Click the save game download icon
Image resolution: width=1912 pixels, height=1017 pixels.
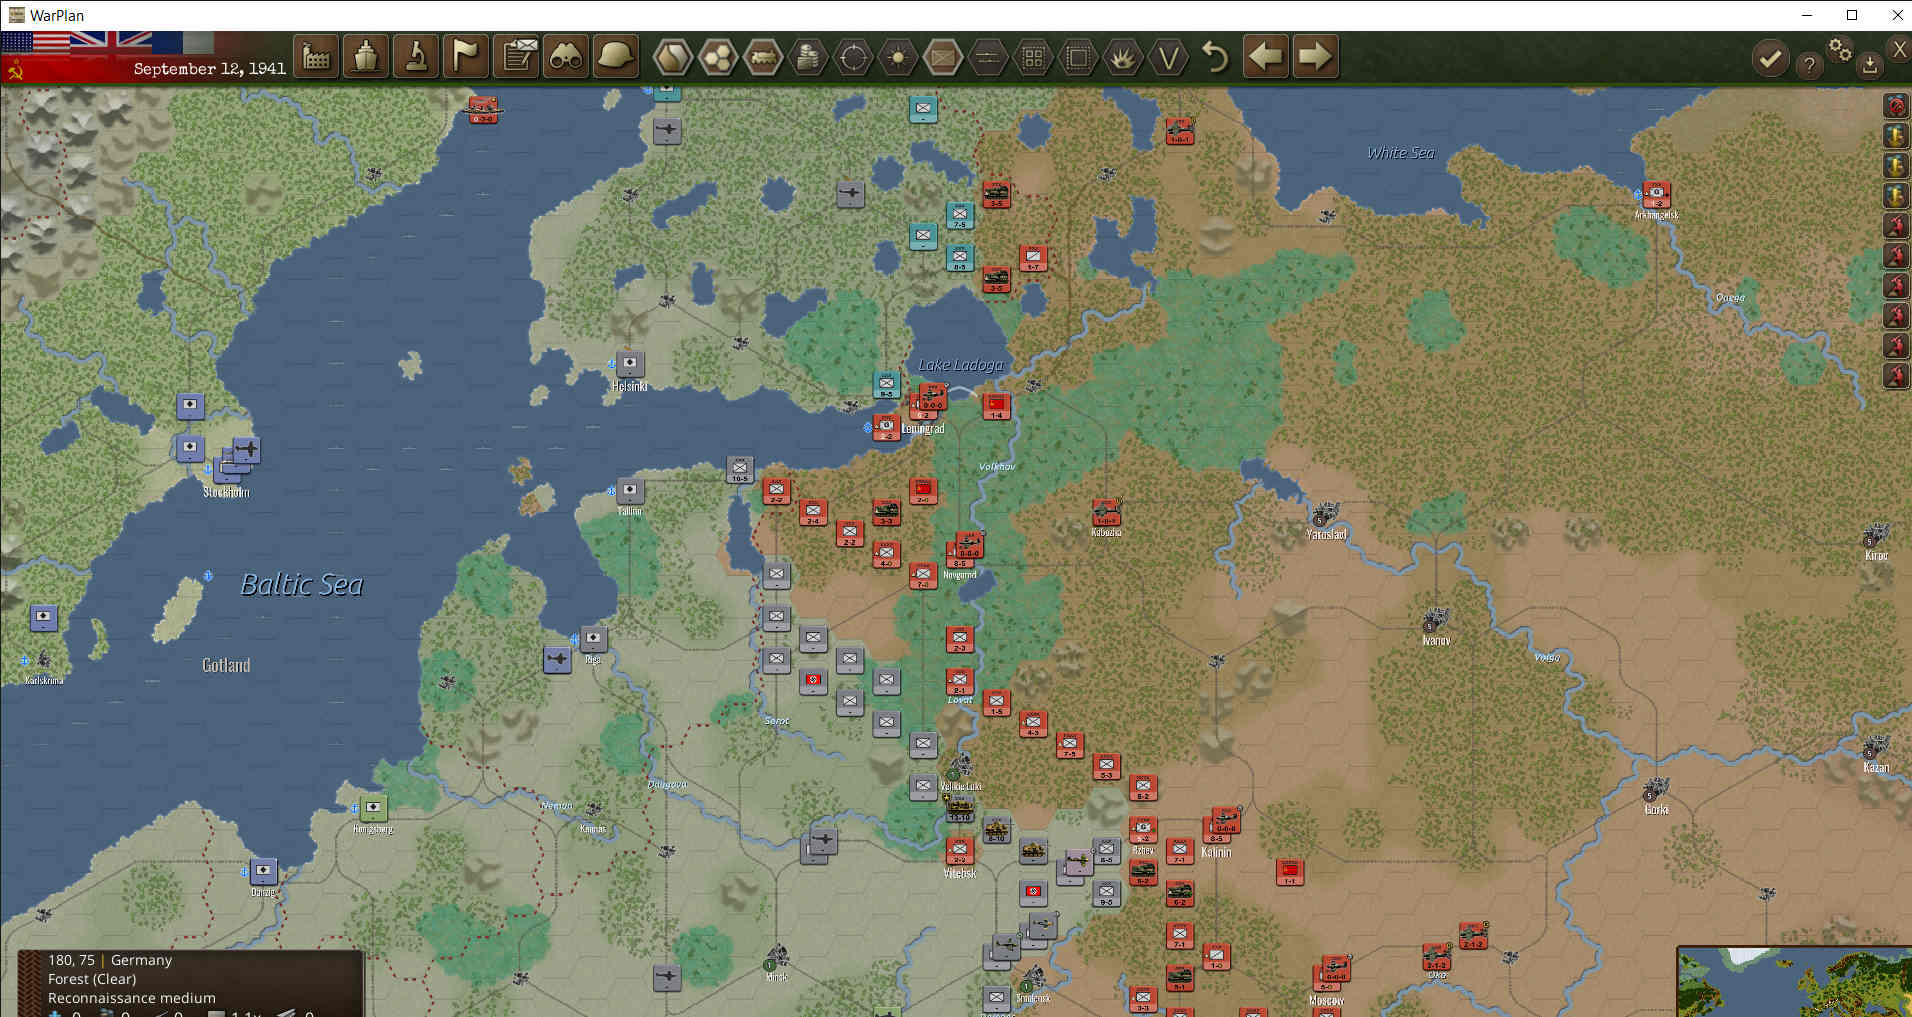pos(1870,66)
